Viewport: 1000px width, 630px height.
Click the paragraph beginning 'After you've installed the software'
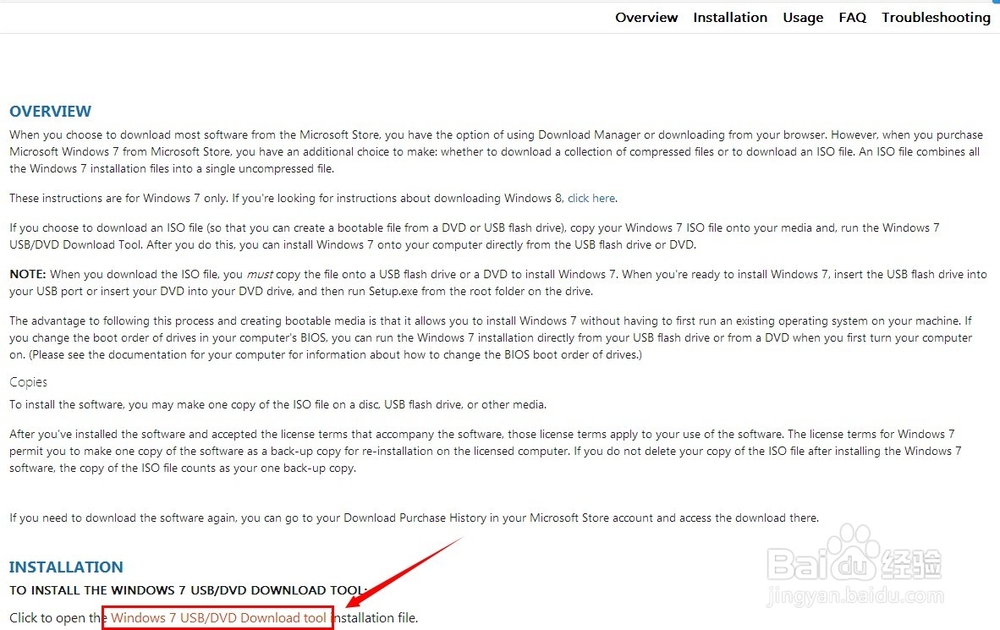(485, 451)
